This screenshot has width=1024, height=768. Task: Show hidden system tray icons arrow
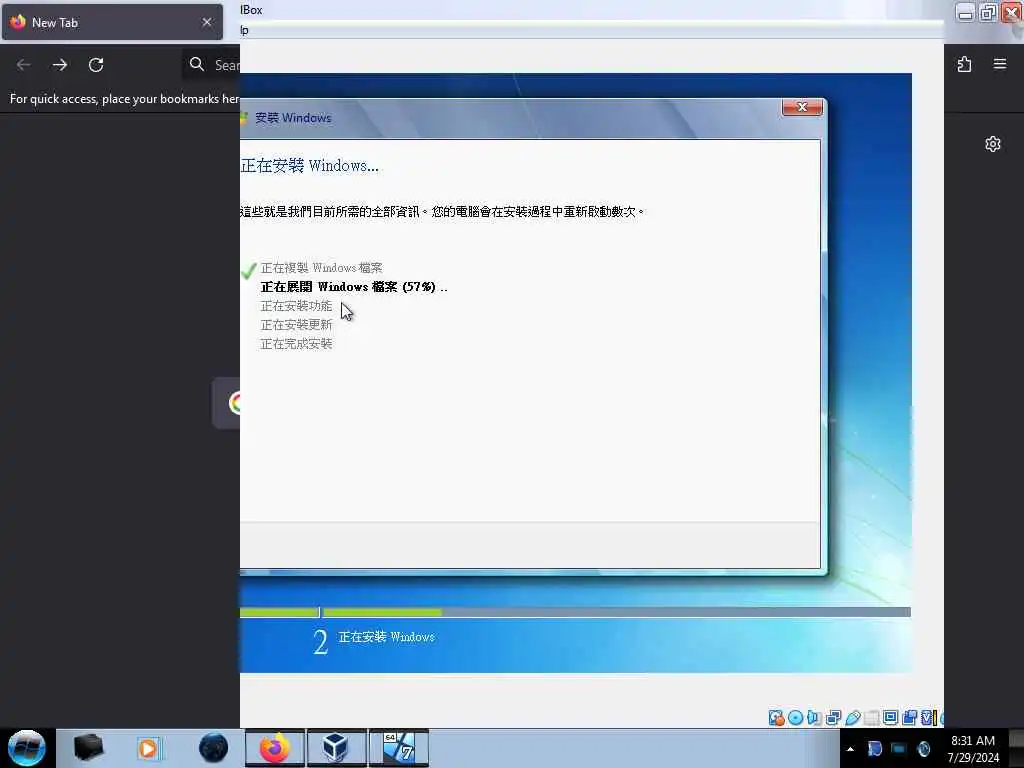pyautogui.click(x=850, y=748)
